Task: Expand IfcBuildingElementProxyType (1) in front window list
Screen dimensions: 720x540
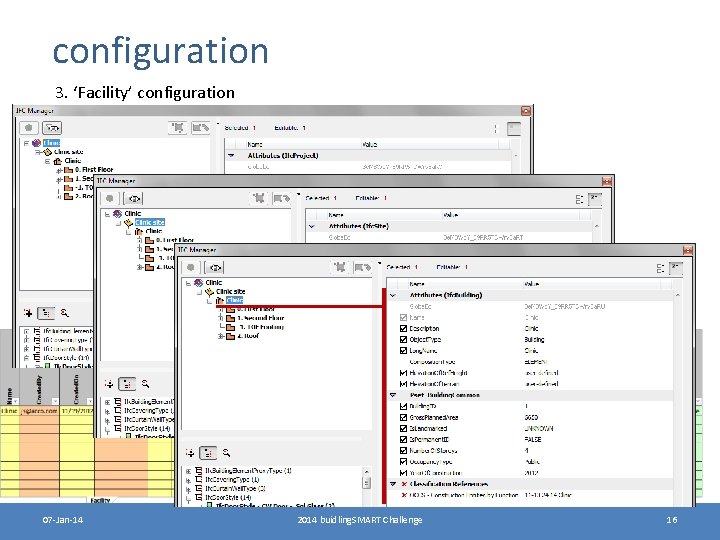Action: [x=188, y=471]
